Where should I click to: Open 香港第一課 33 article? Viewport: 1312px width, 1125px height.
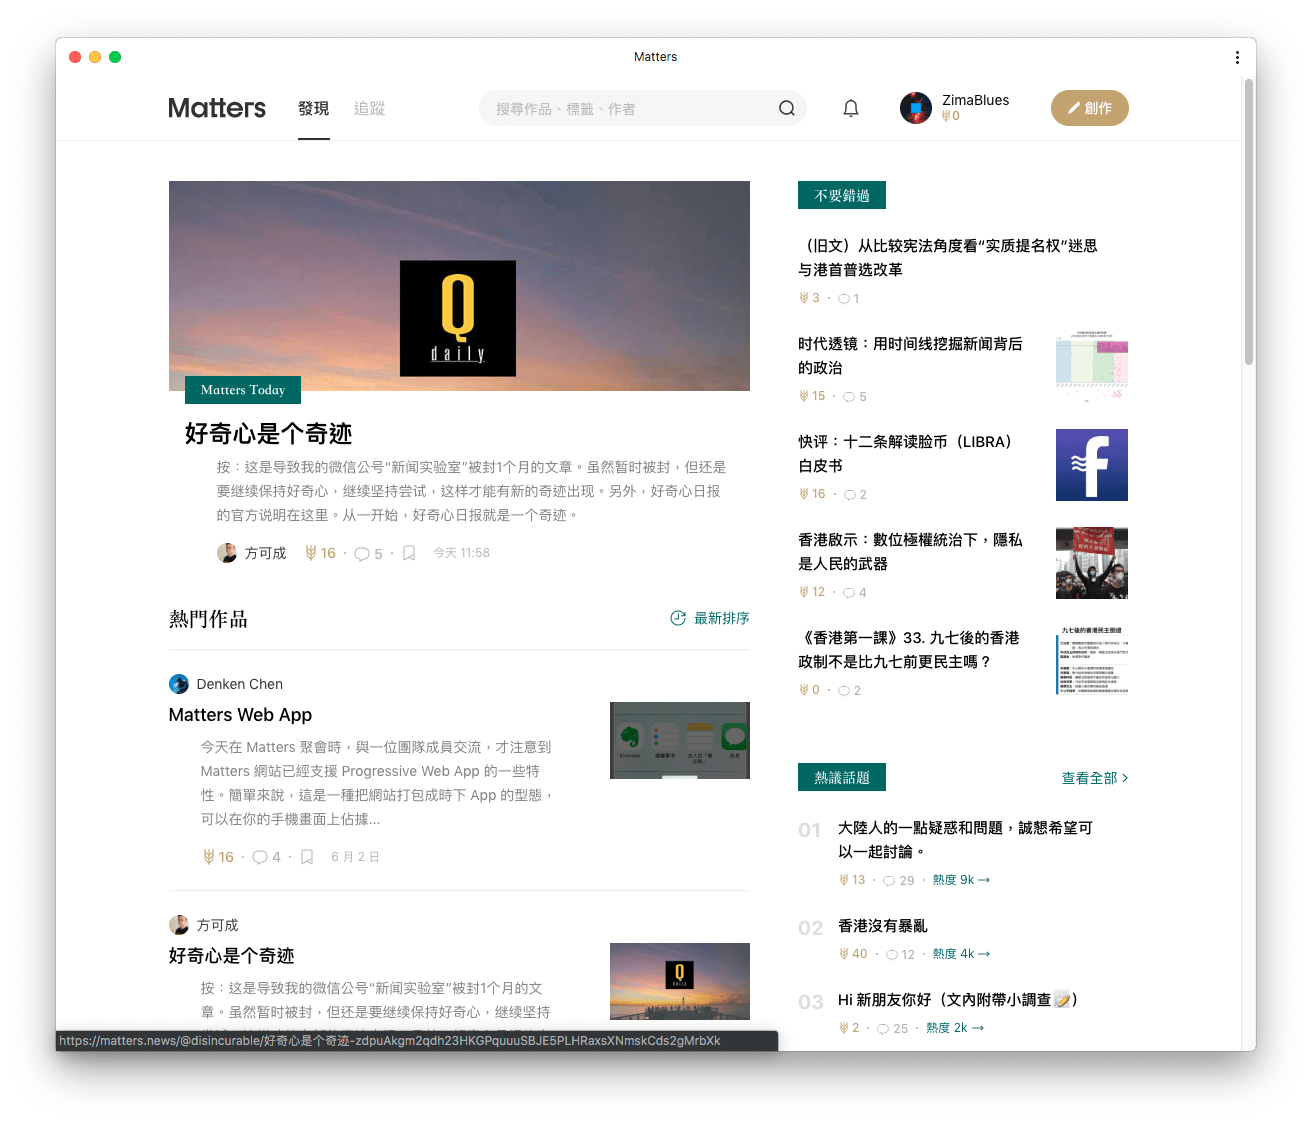(x=909, y=650)
